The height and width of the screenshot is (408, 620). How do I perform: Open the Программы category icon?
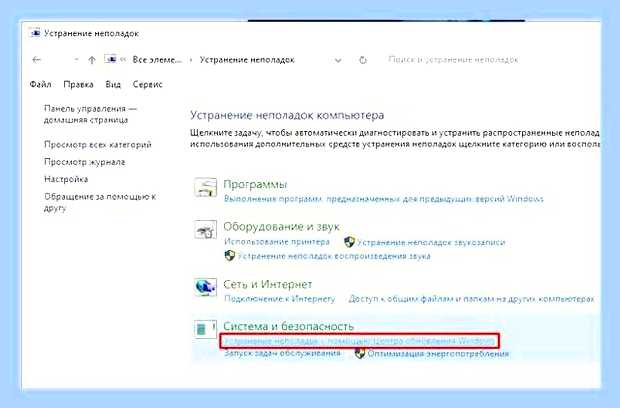coord(205,187)
